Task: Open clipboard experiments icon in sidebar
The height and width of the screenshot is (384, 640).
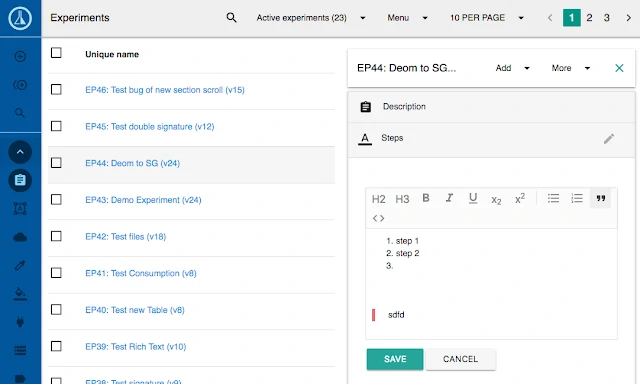Action: point(20,180)
